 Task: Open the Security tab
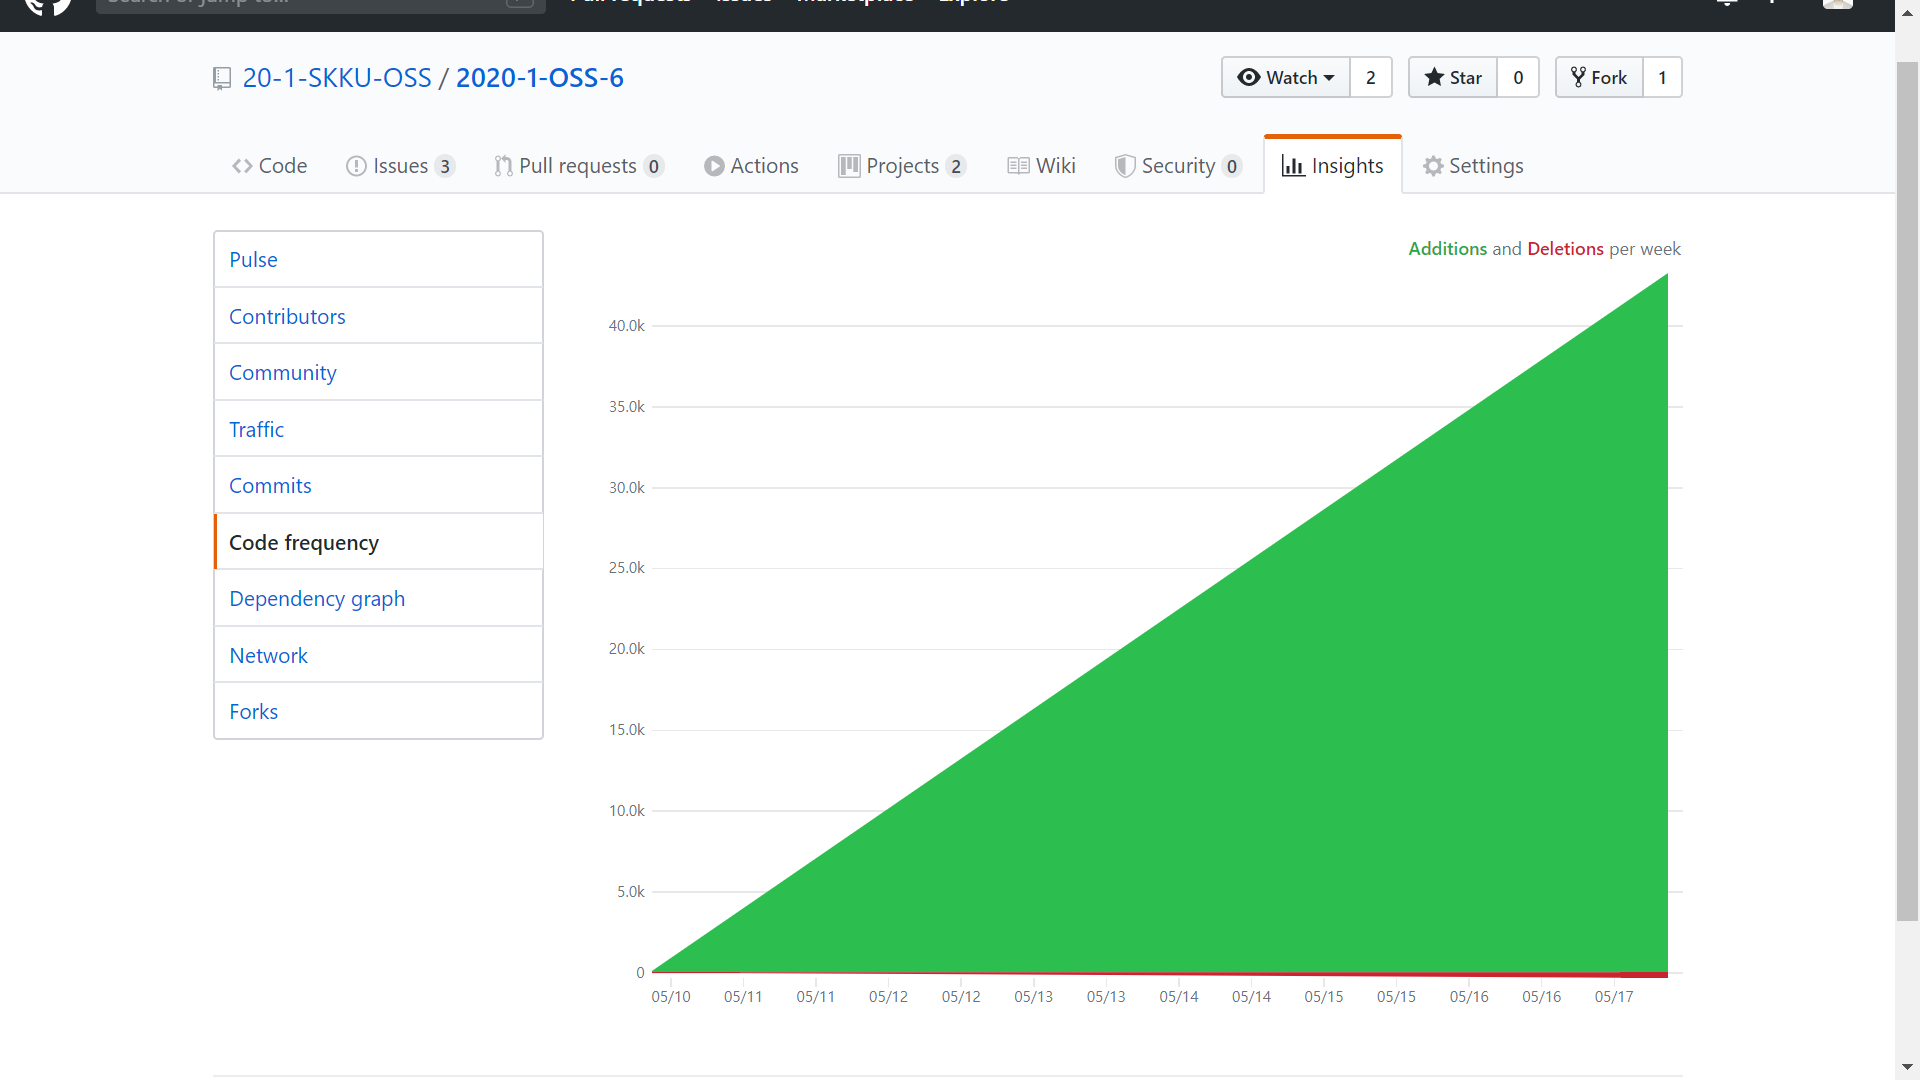point(1179,166)
